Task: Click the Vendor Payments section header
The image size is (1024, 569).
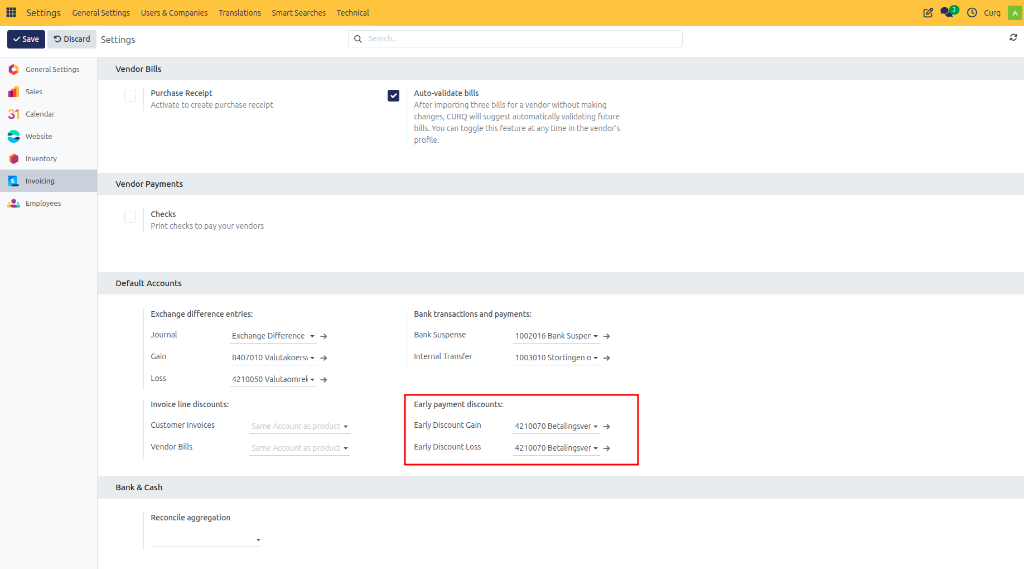Action: pos(149,184)
